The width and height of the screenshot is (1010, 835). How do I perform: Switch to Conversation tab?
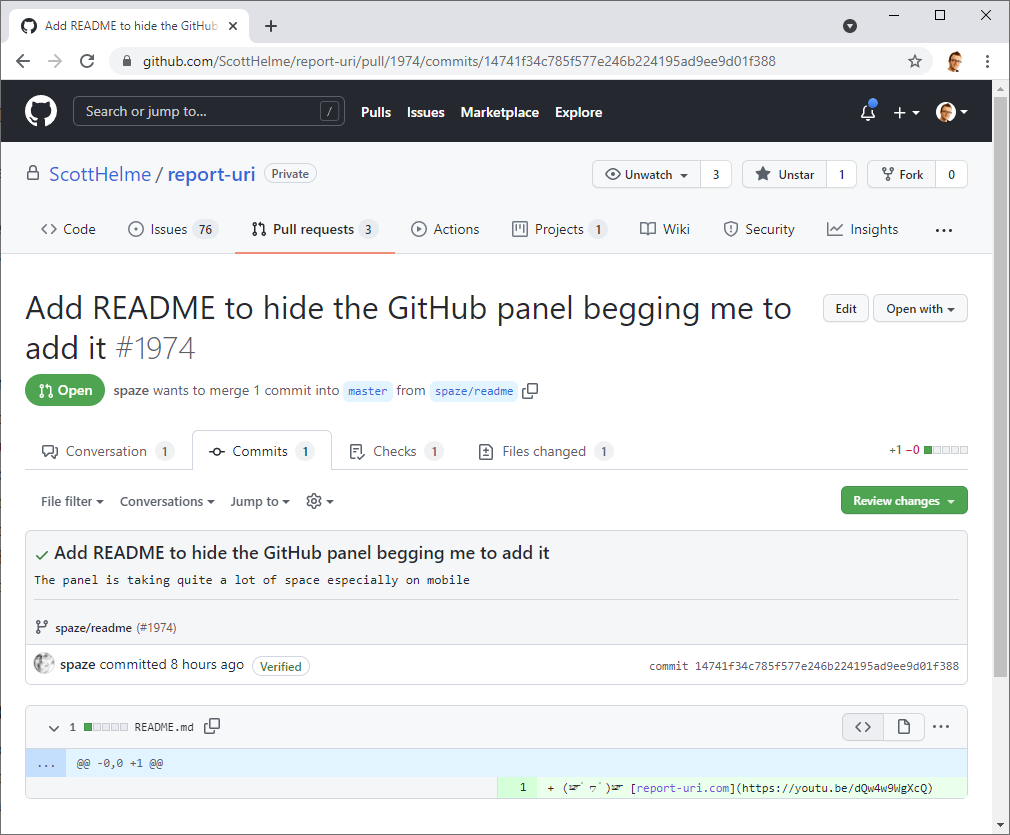[108, 452]
